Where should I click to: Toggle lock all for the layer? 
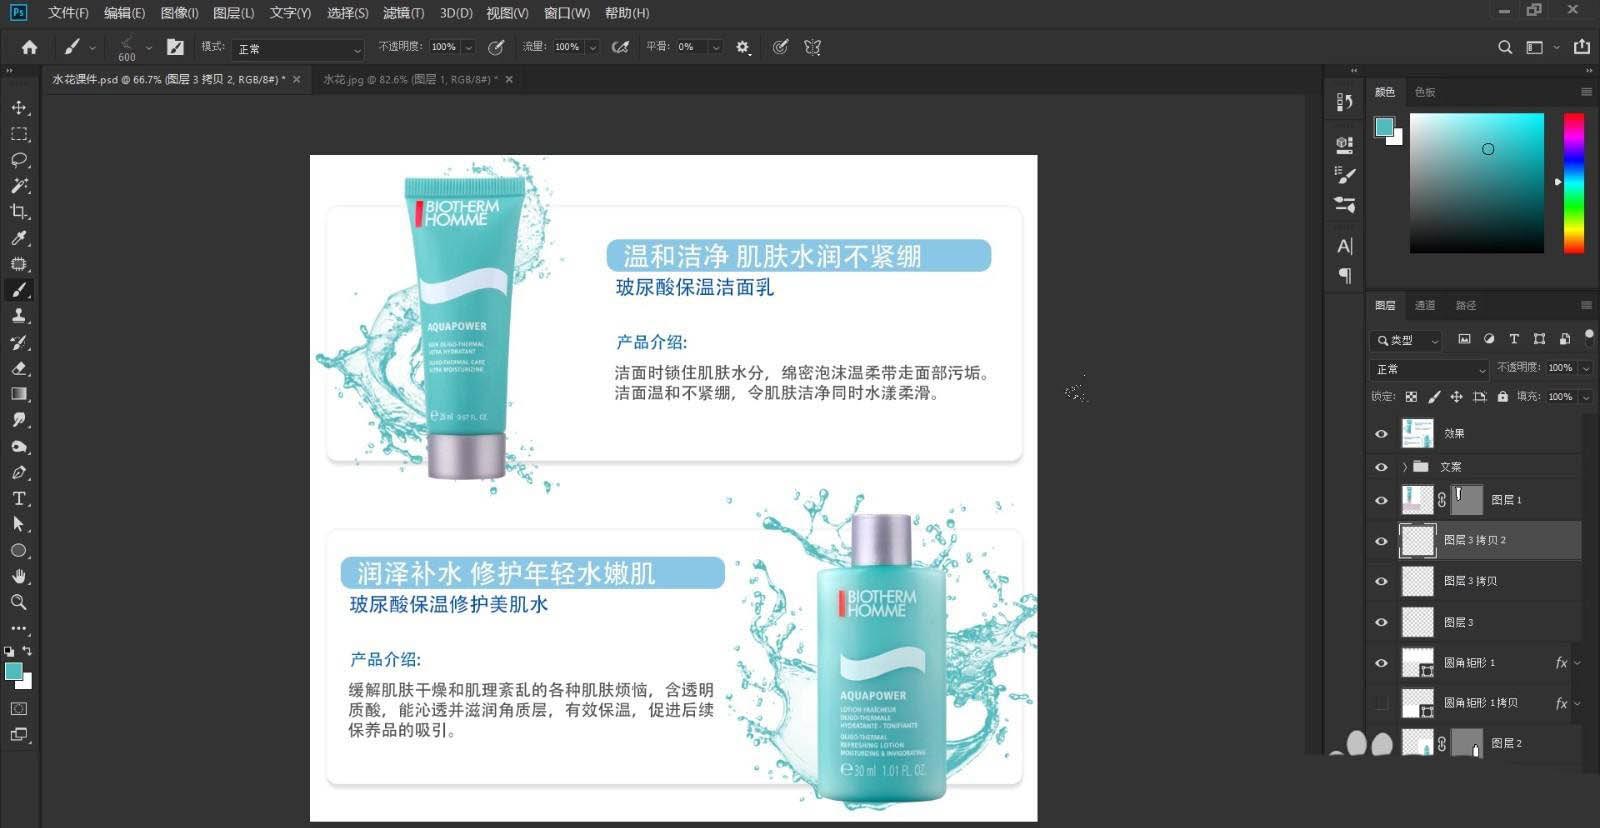(x=1502, y=397)
